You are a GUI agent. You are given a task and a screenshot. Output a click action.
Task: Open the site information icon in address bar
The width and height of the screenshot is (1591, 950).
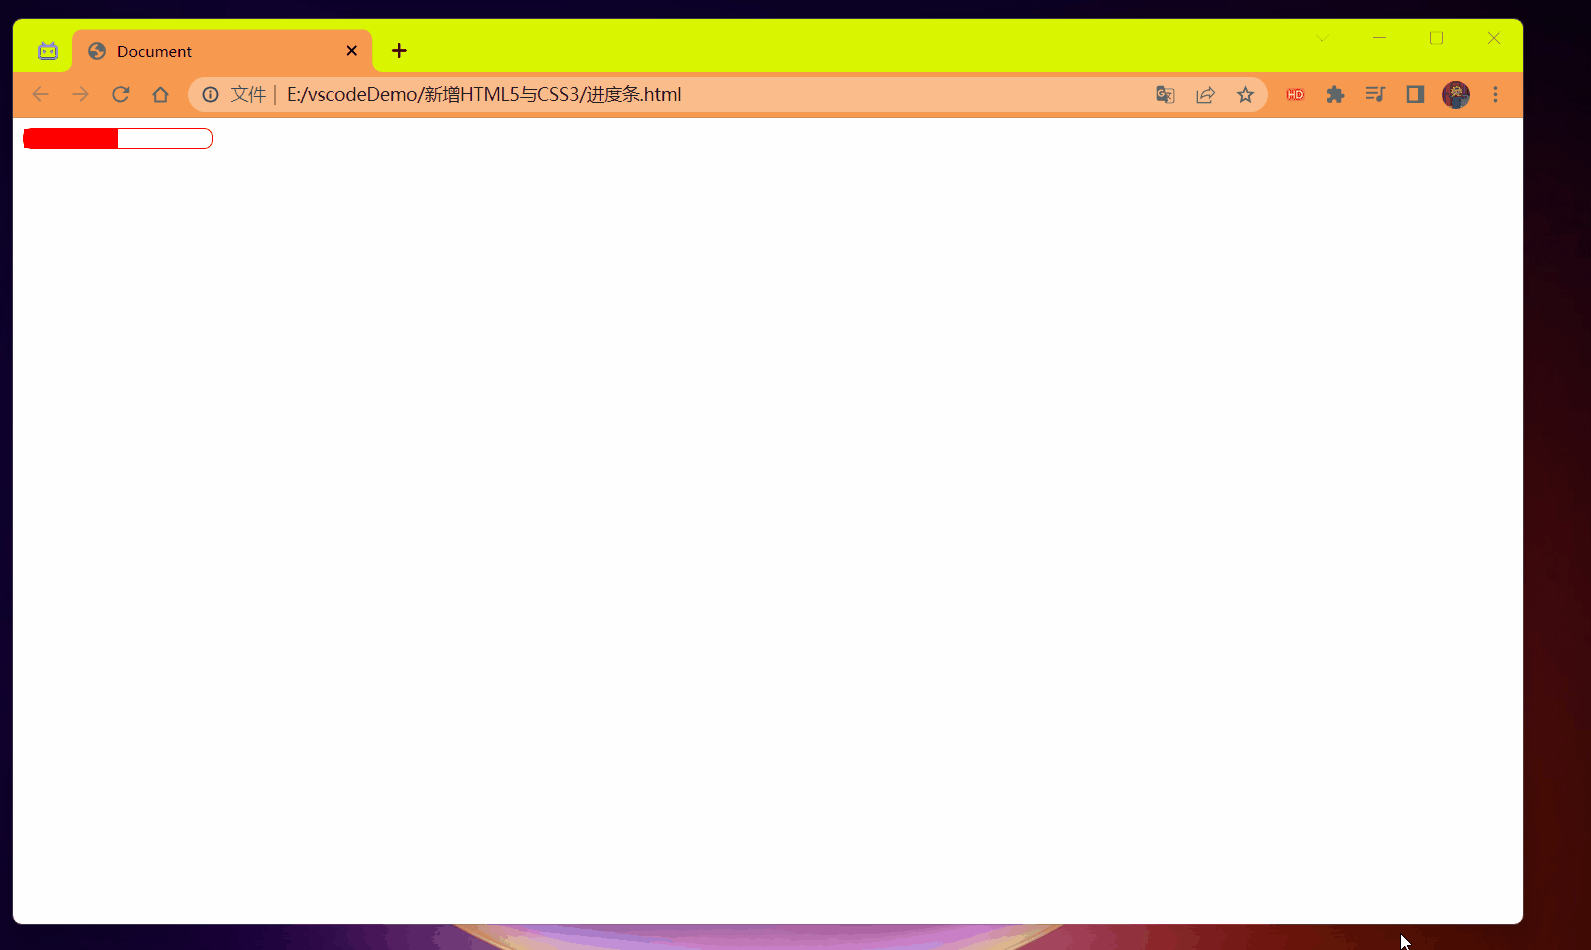coord(210,94)
